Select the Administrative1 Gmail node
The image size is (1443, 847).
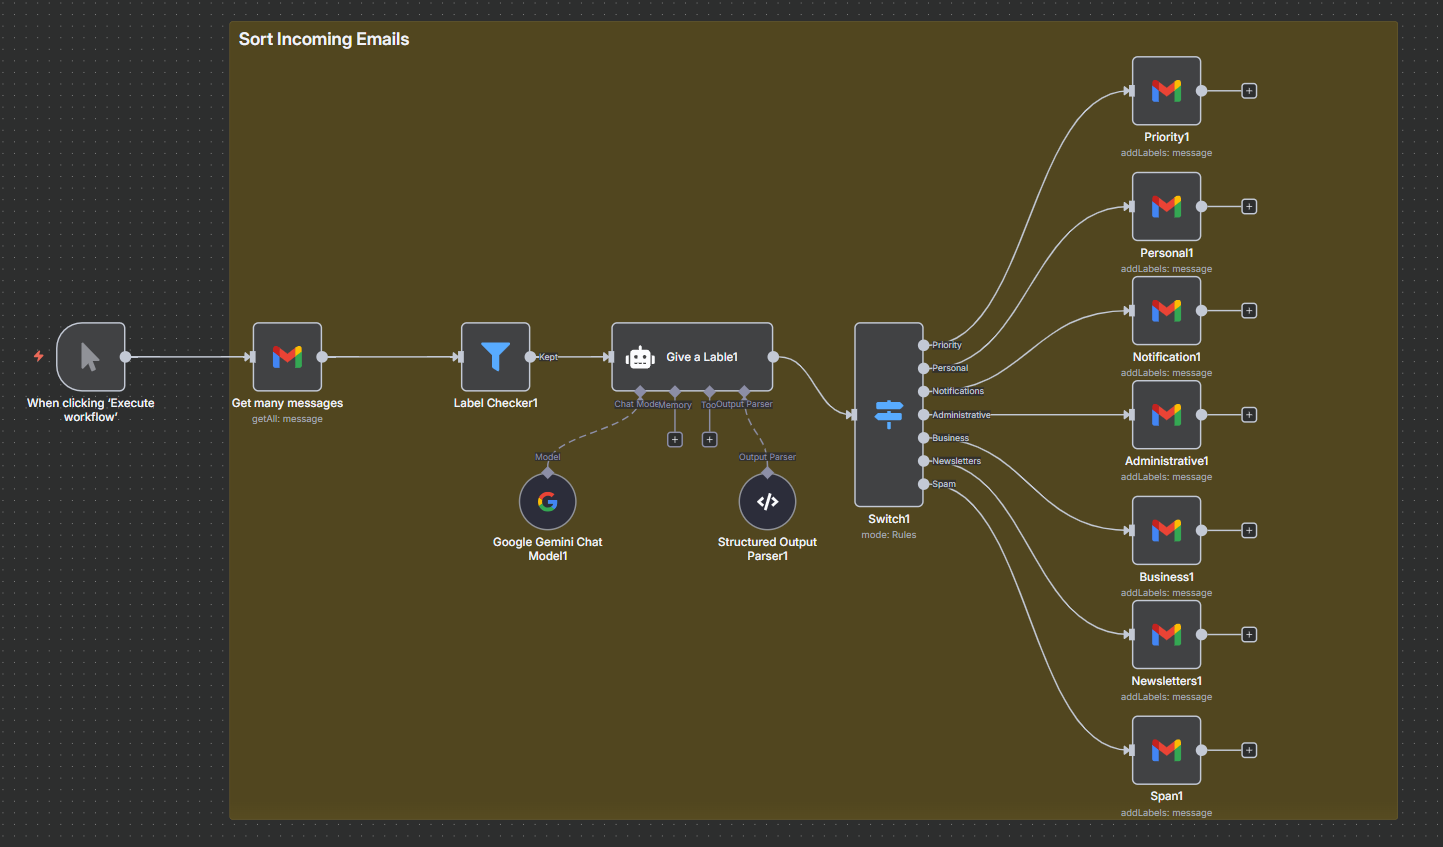[1166, 415]
